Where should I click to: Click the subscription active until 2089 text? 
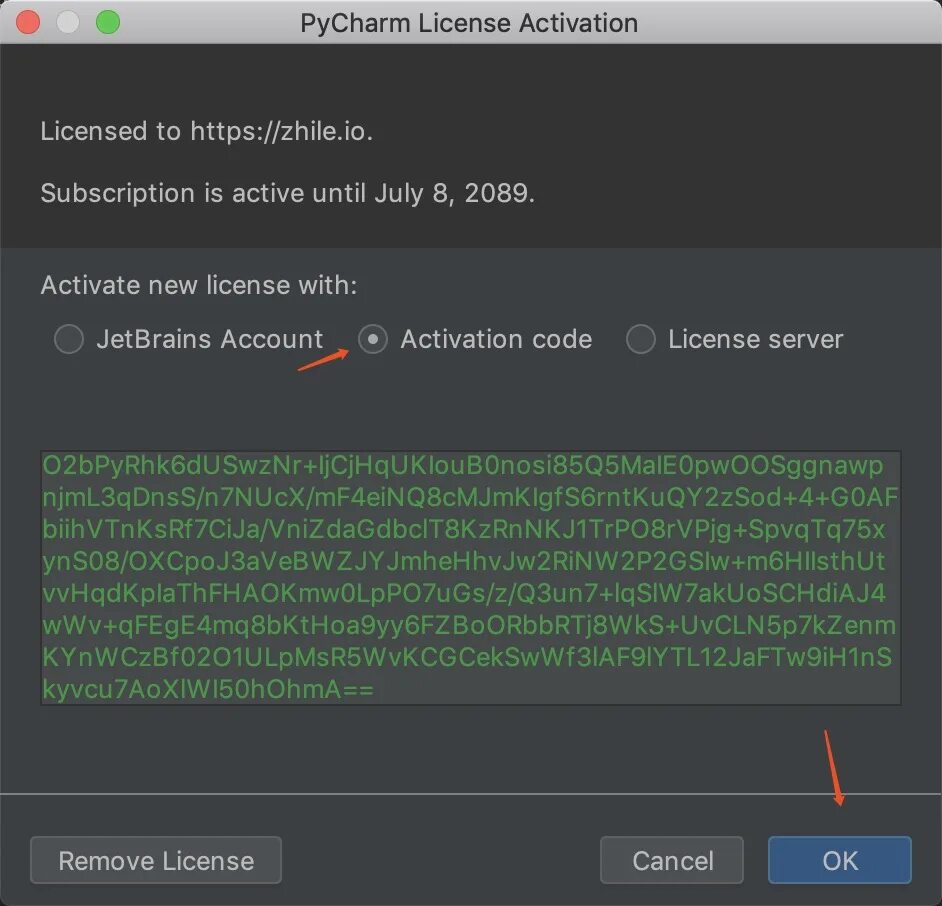[x=288, y=193]
